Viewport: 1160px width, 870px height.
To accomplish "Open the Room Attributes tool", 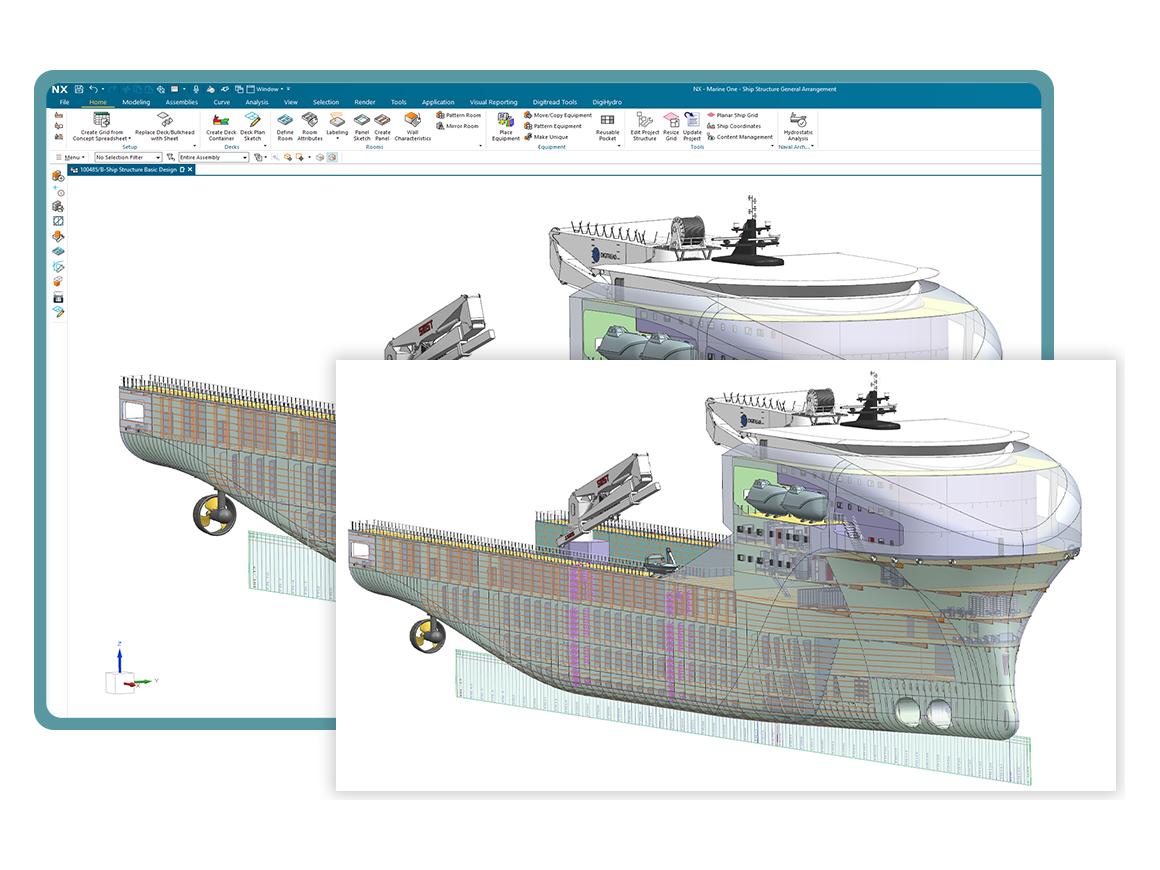I will click(310, 127).
